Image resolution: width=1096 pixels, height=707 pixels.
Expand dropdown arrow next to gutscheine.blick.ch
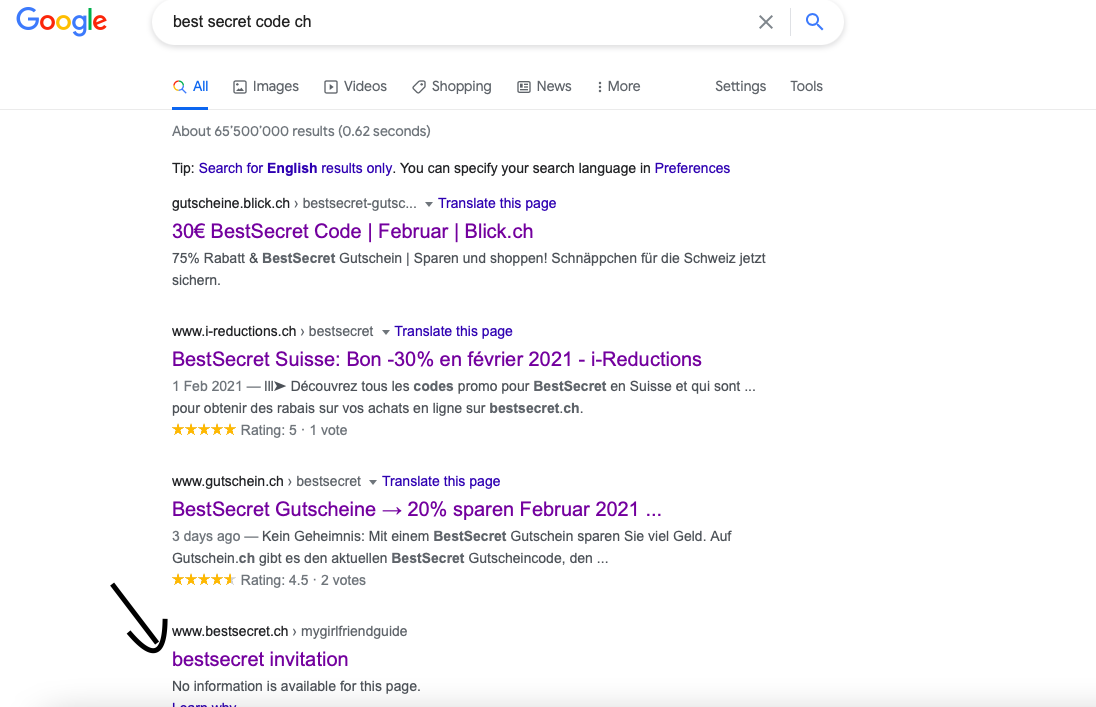[429, 204]
